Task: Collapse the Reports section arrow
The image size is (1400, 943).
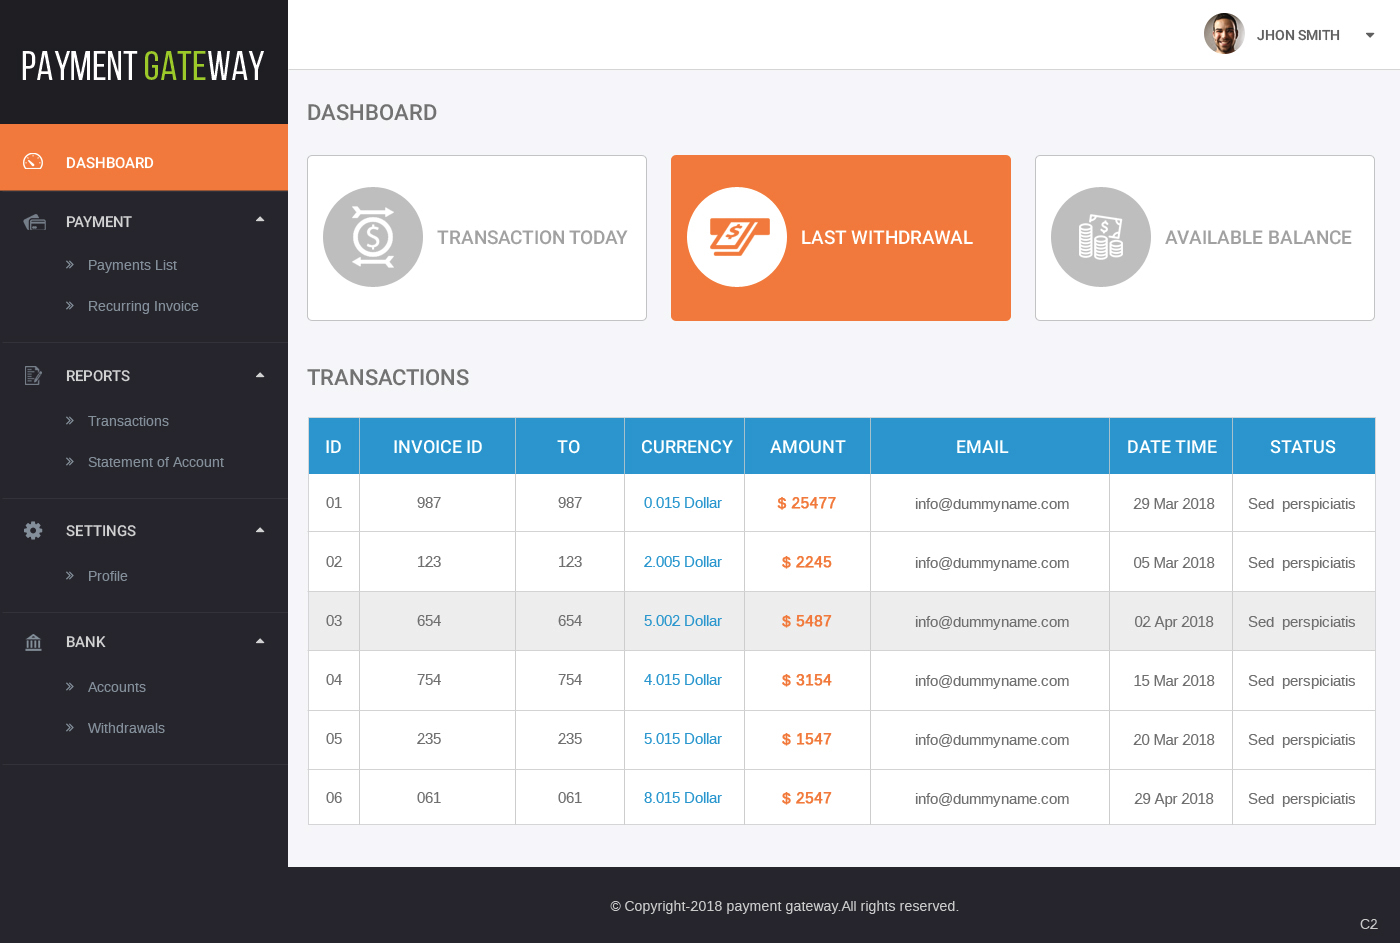Action: pyautogui.click(x=260, y=375)
